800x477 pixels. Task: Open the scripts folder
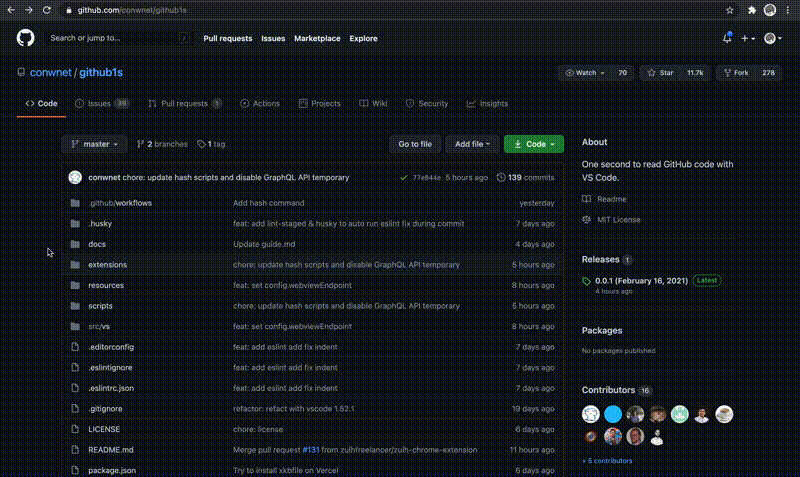point(100,306)
